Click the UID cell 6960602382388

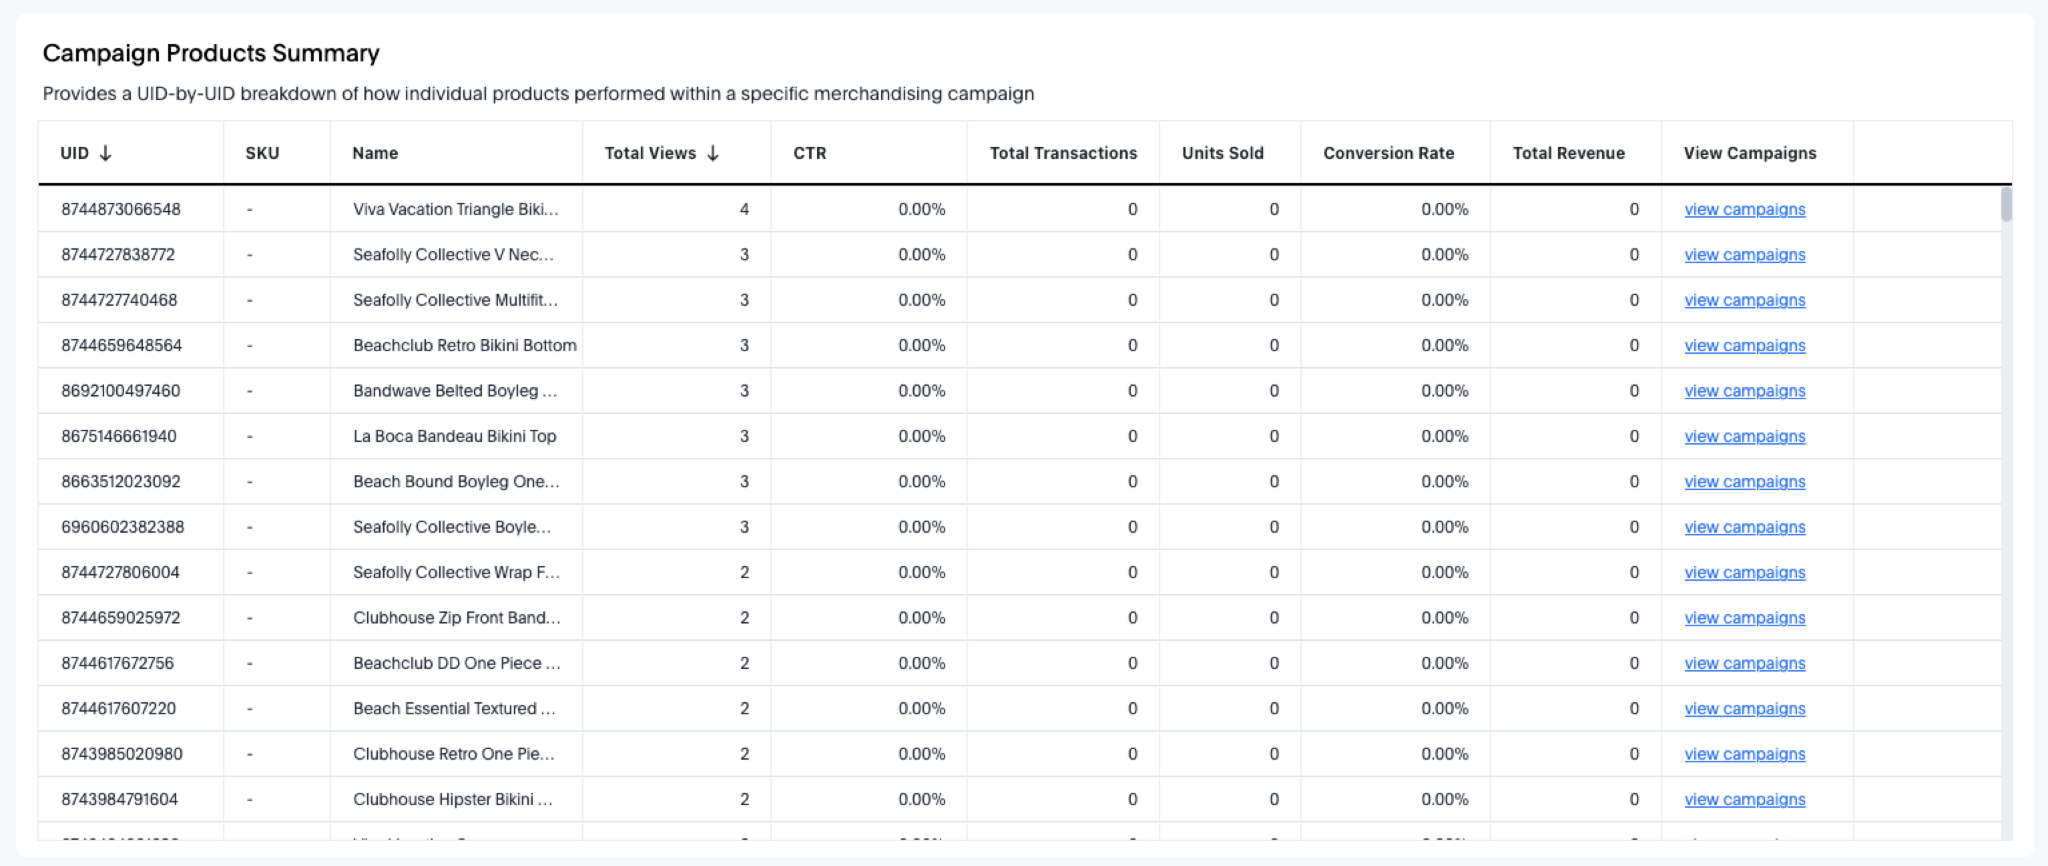click(123, 527)
